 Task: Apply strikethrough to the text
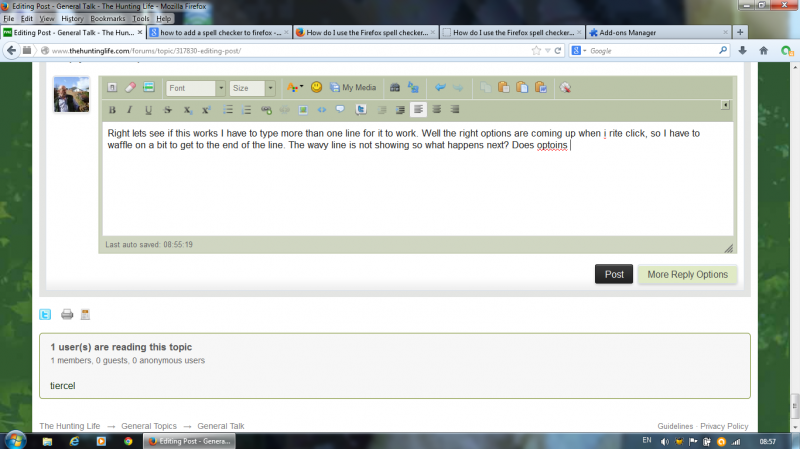click(167, 109)
